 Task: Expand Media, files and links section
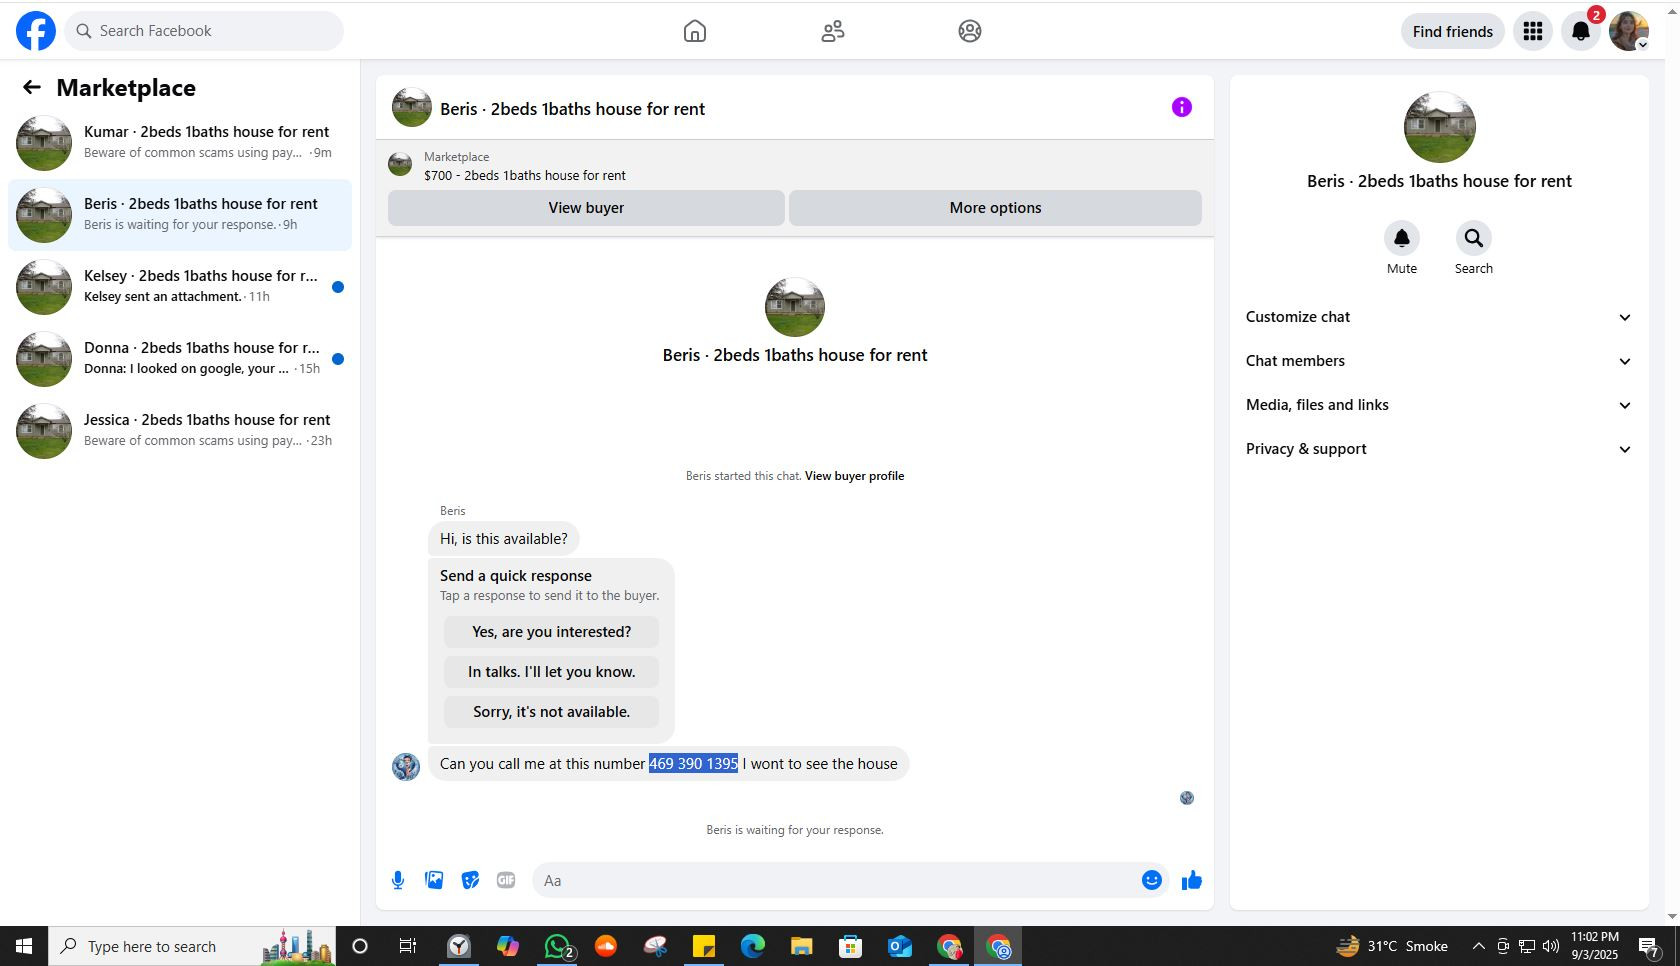click(1439, 405)
